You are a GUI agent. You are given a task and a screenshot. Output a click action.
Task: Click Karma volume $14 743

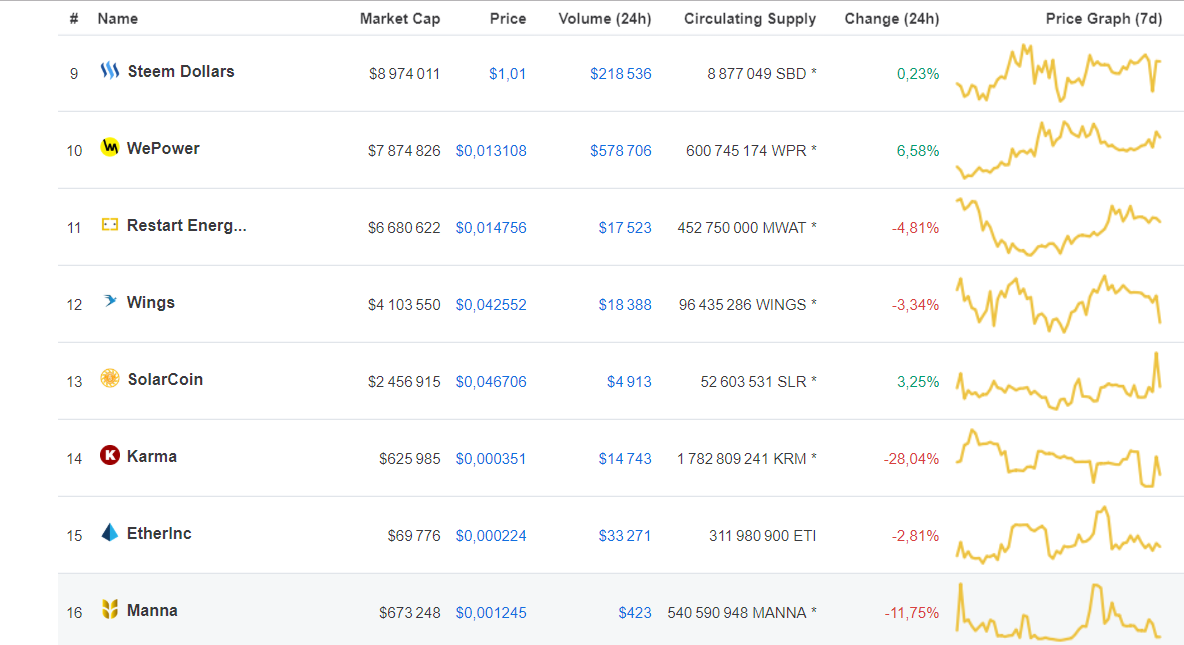[x=624, y=459]
